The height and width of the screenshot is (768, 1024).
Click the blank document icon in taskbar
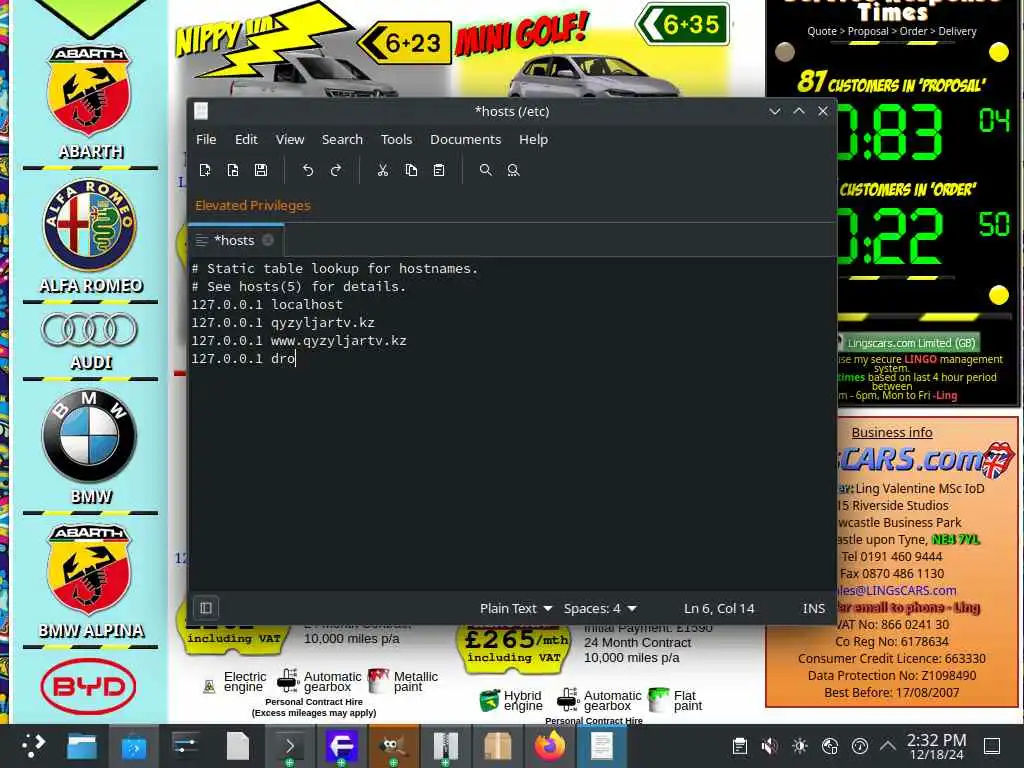click(237, 745)
